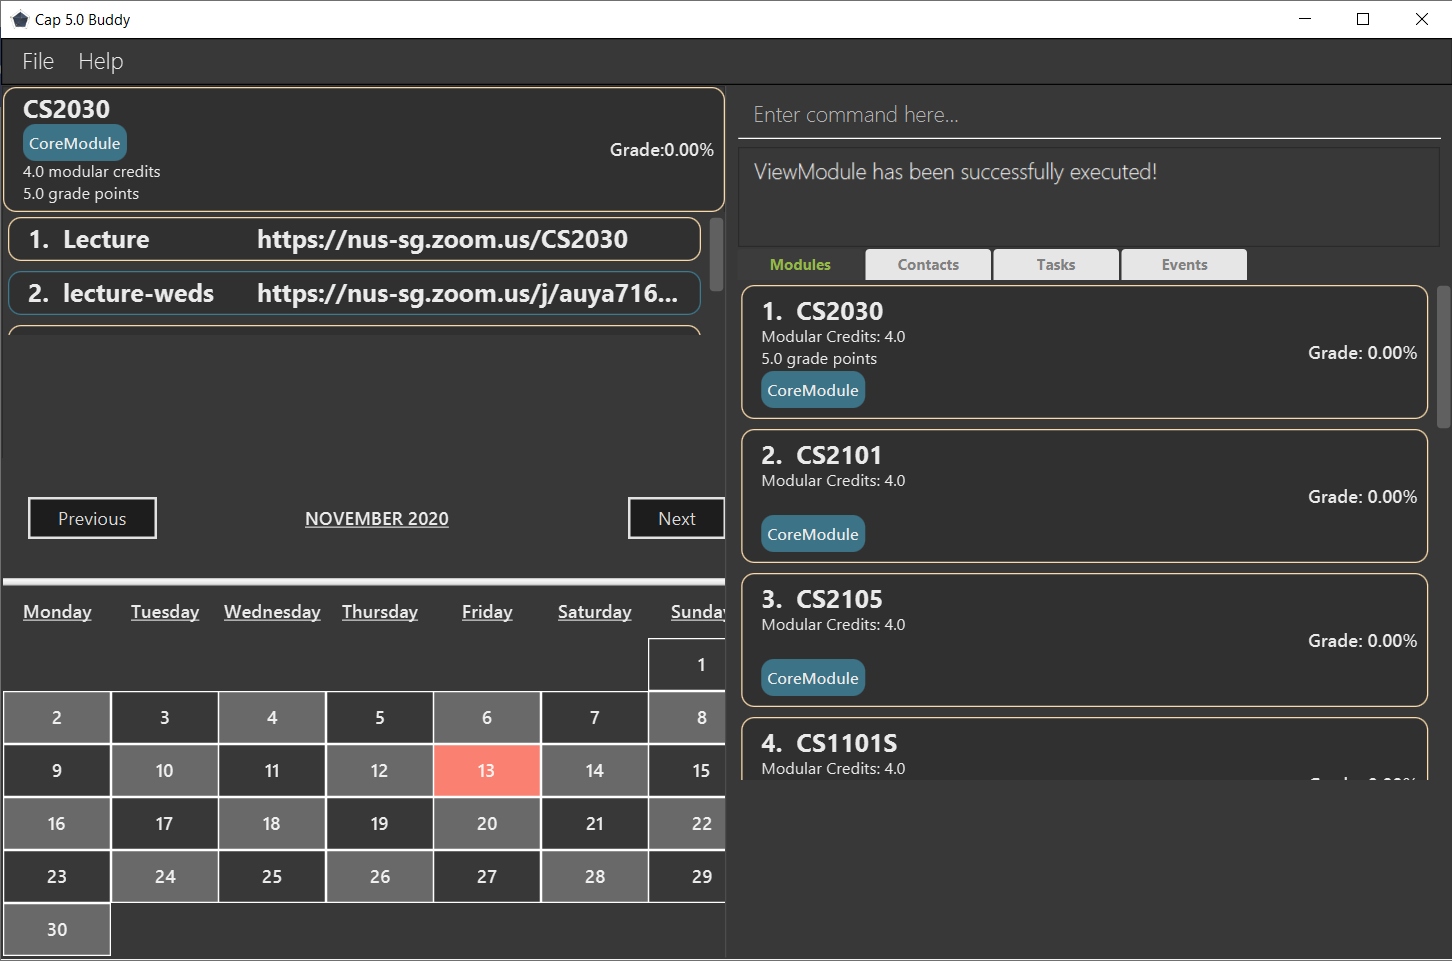Screen dimensions: 1452x961
Task: Click calendar date 20
Action: click(487, 823)
